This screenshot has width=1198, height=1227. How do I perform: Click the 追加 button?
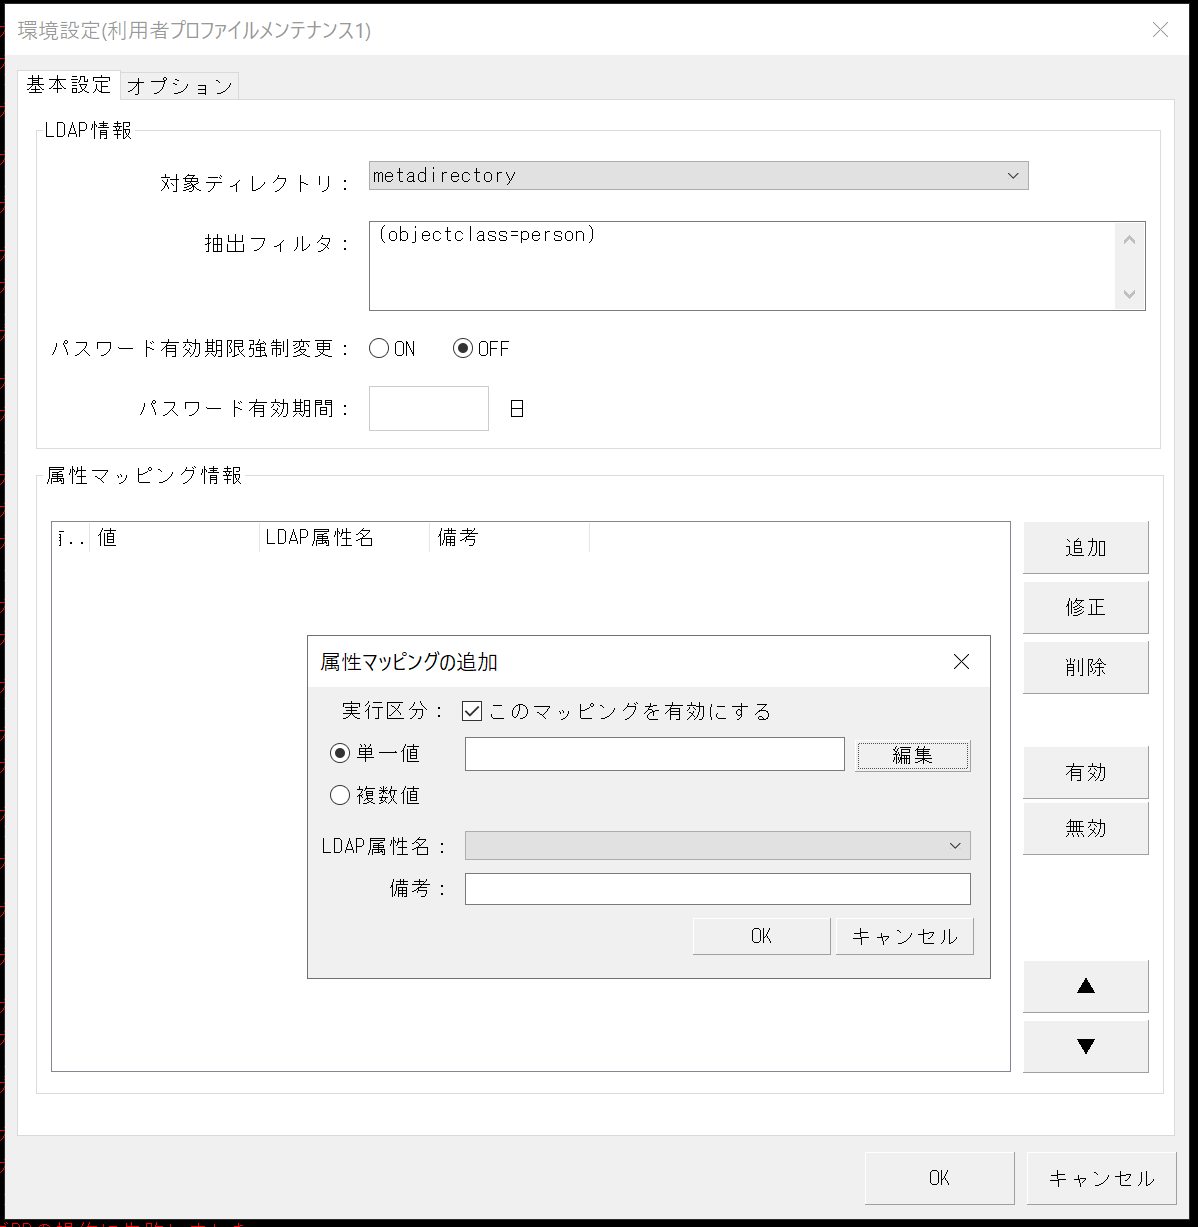pos(1085,547)
